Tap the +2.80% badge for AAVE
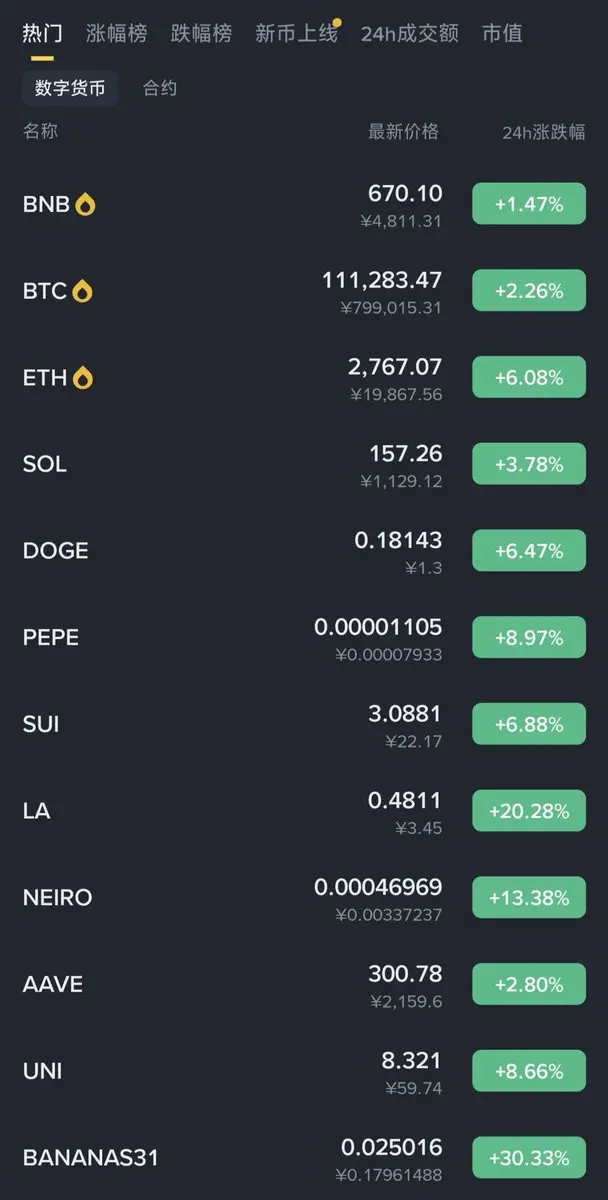Screen dimensions: 608x1200 coord(529,984)
